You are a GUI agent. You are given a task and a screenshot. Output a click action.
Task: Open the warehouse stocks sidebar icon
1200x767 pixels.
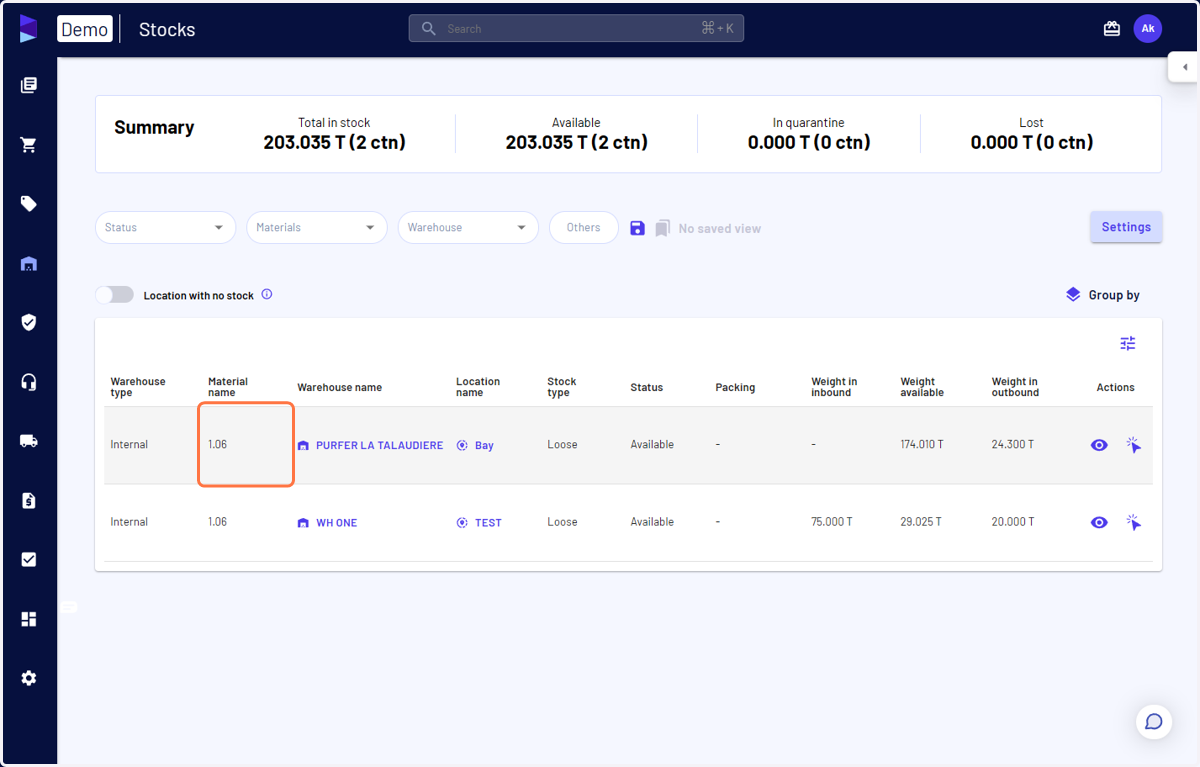pyautogui.click(x=29, y=264)
